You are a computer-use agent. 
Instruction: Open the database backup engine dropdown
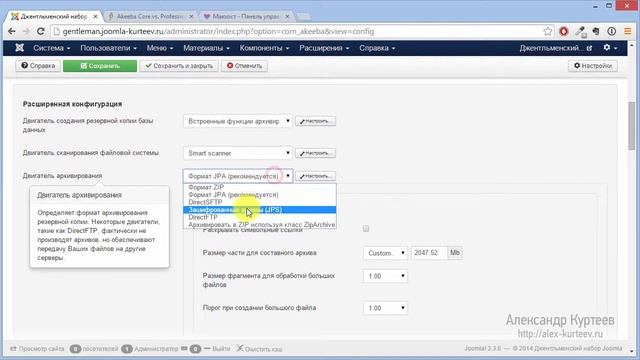coord(238,121)
